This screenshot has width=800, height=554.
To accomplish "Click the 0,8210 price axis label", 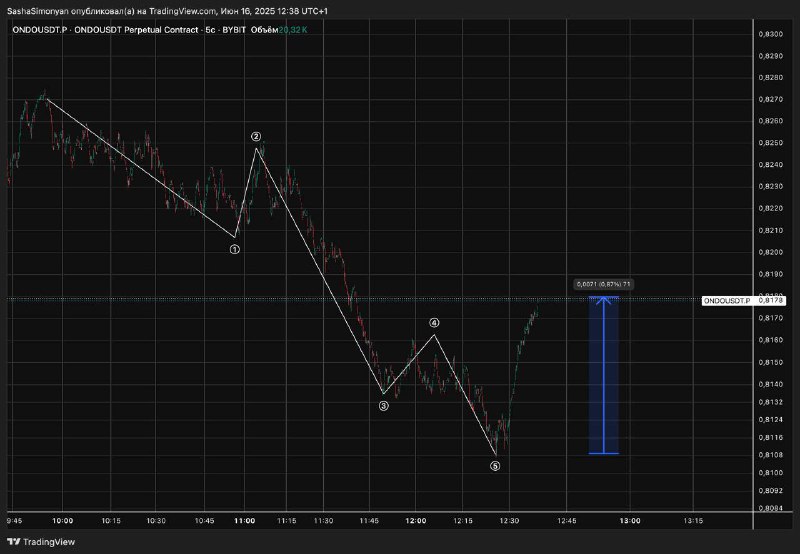I will tap(770, 231).
